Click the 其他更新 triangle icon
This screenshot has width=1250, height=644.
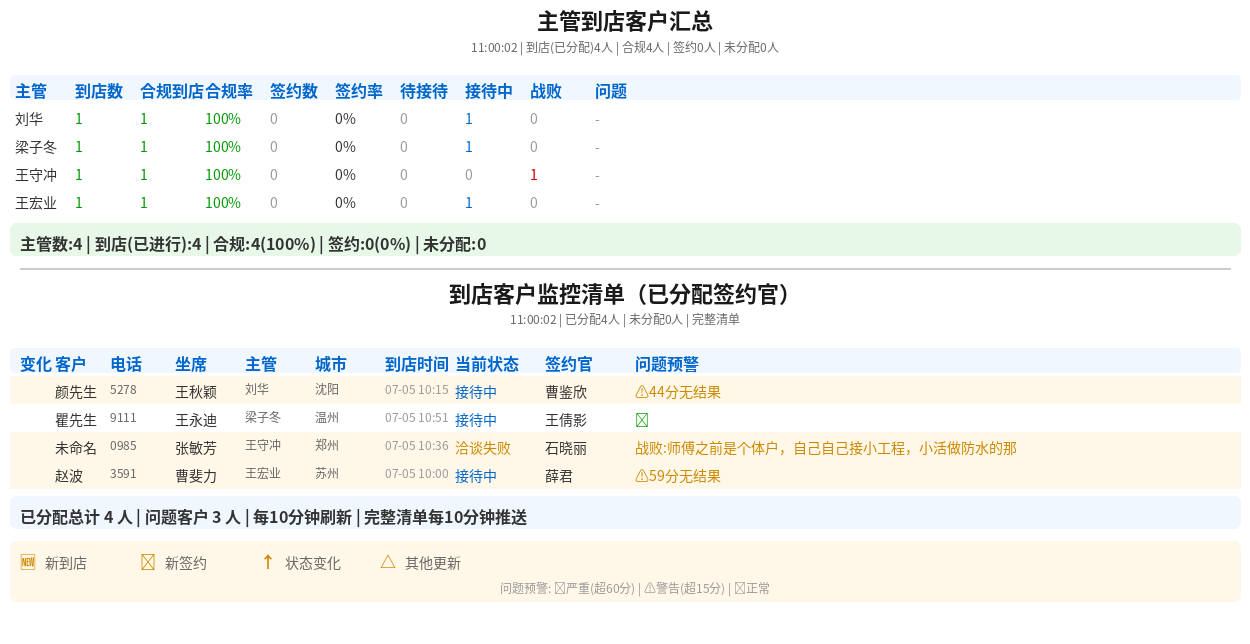coord(388,562)
